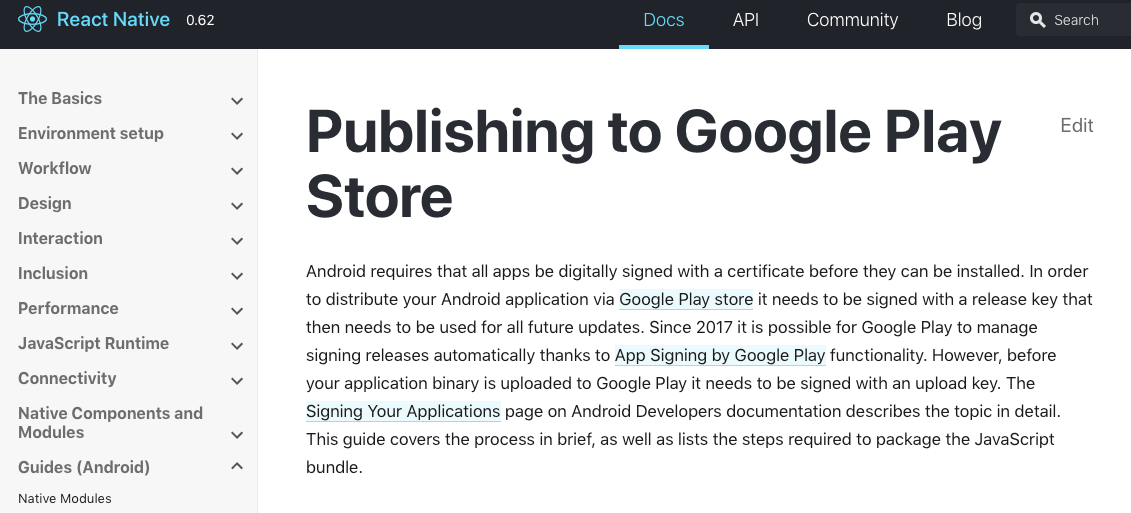Viewport: 1131px width, 513px height.
Task: Select Guides (Android) sidebar heading
Action: click(x=84, y=468)
